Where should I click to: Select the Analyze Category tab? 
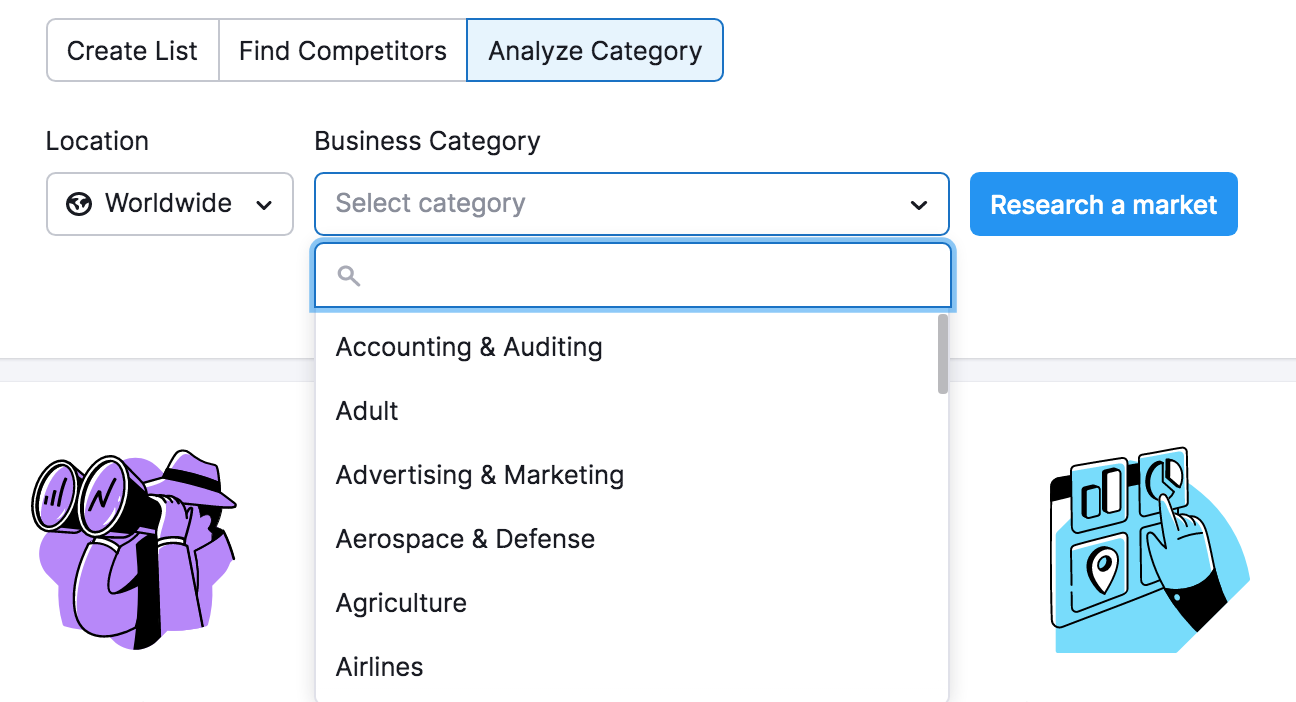pyautogui.click(x=594, y=50)
